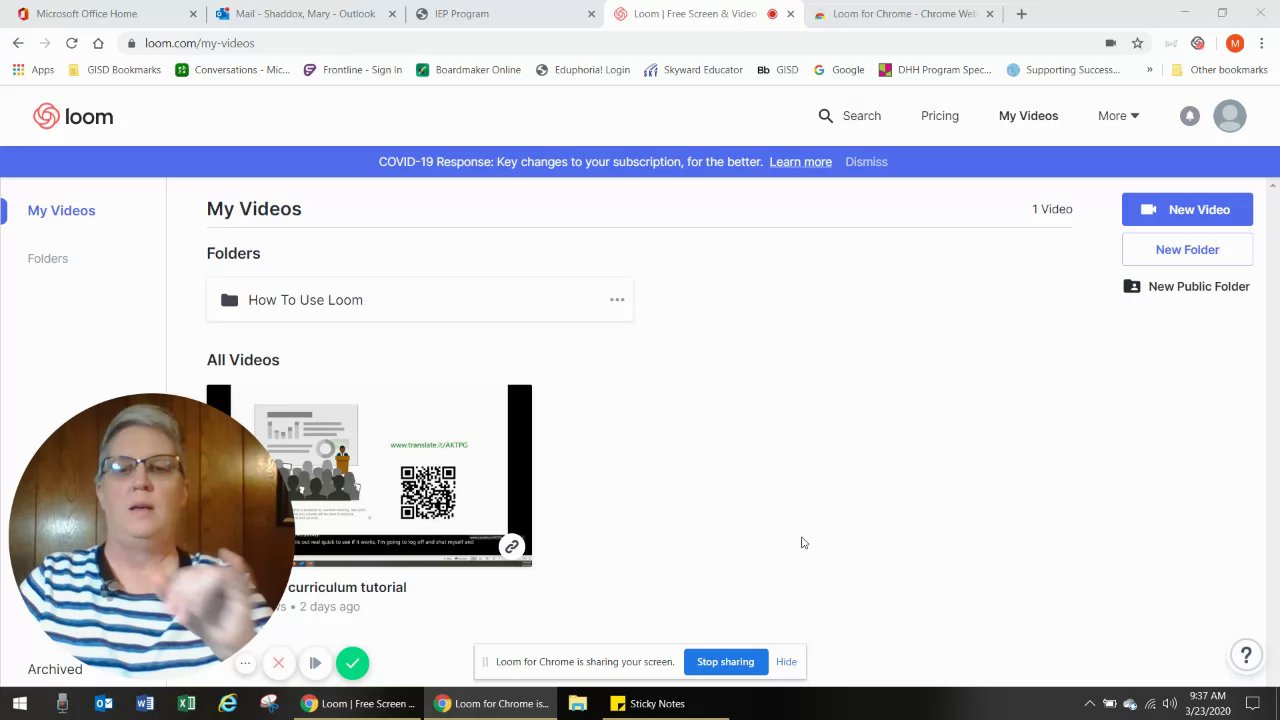Click the address bar URL
The image size is (1280, 720).
coord(199,43)
